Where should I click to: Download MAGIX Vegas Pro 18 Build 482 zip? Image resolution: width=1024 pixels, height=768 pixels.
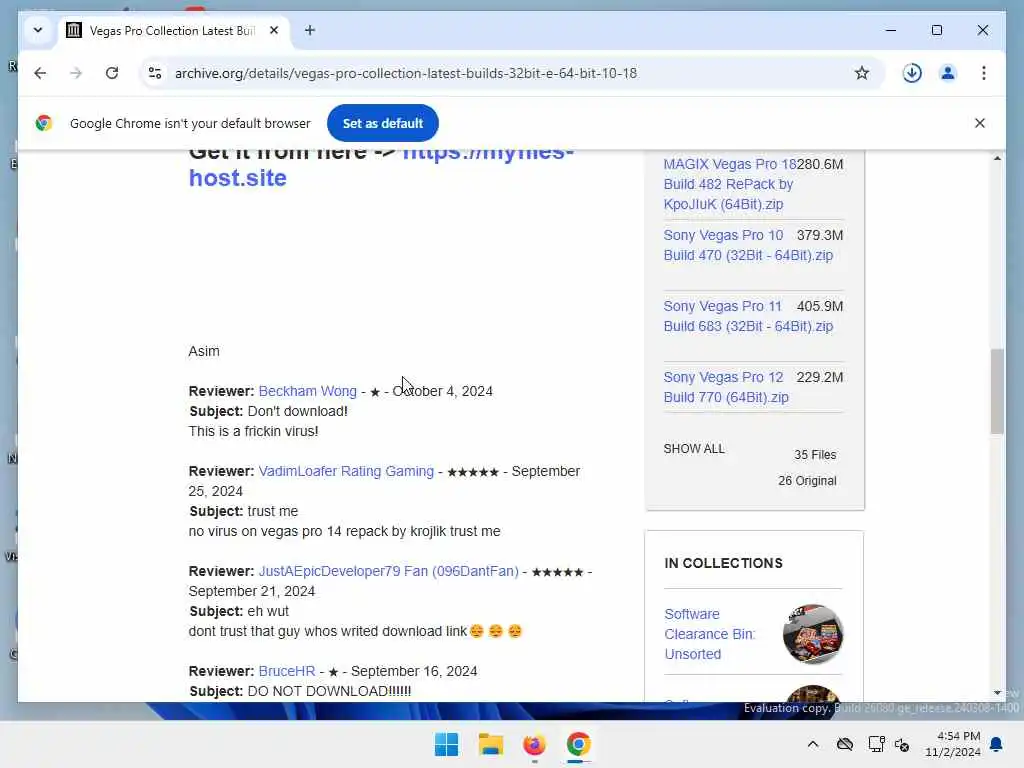pos(729,184)
